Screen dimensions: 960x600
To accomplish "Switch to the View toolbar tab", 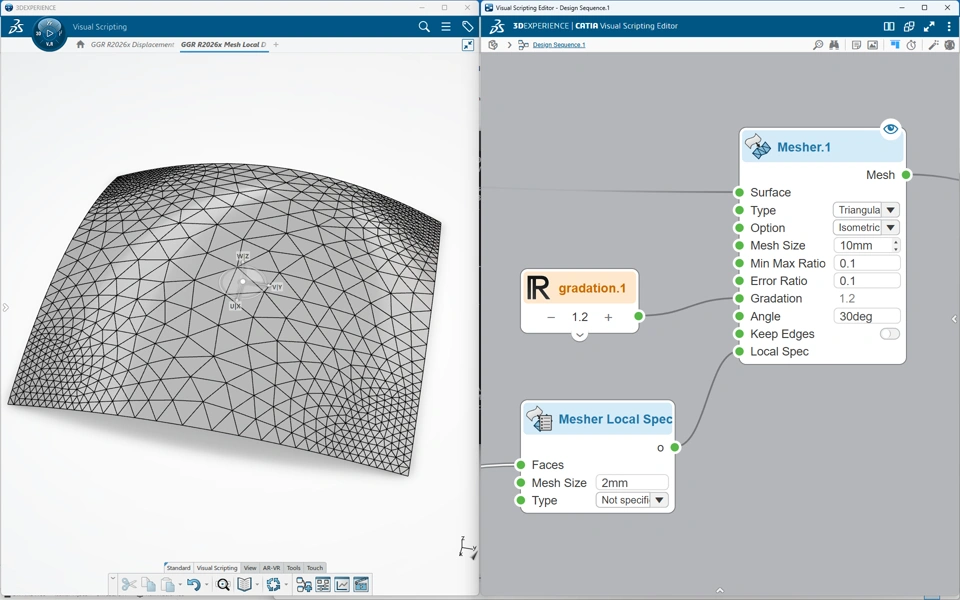I will pyautogui.click(x=250, y=568).
